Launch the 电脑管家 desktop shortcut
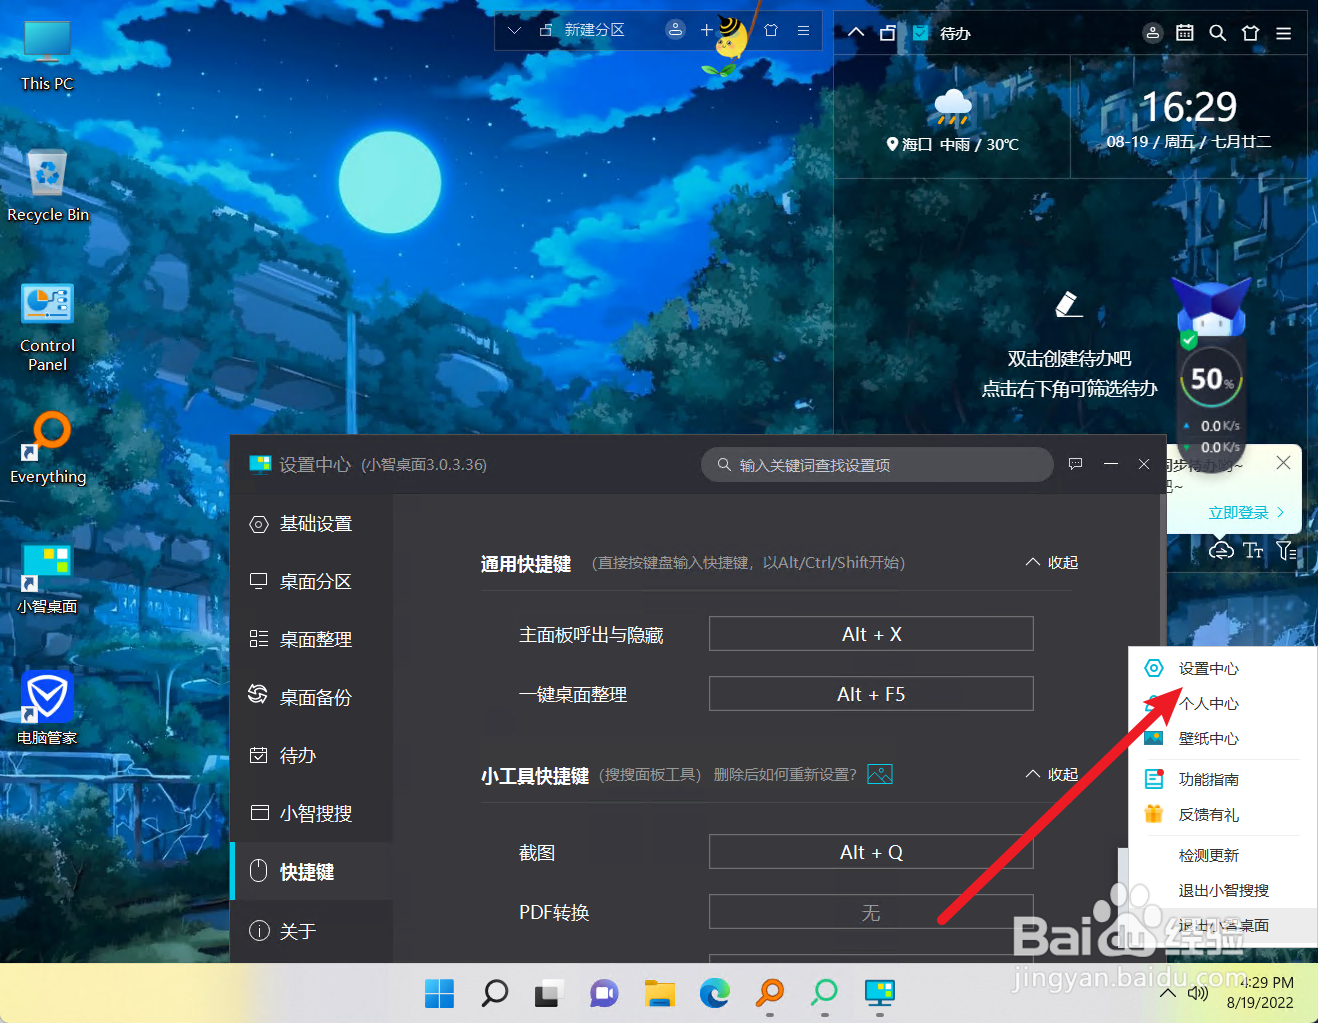 coord(47,709)
